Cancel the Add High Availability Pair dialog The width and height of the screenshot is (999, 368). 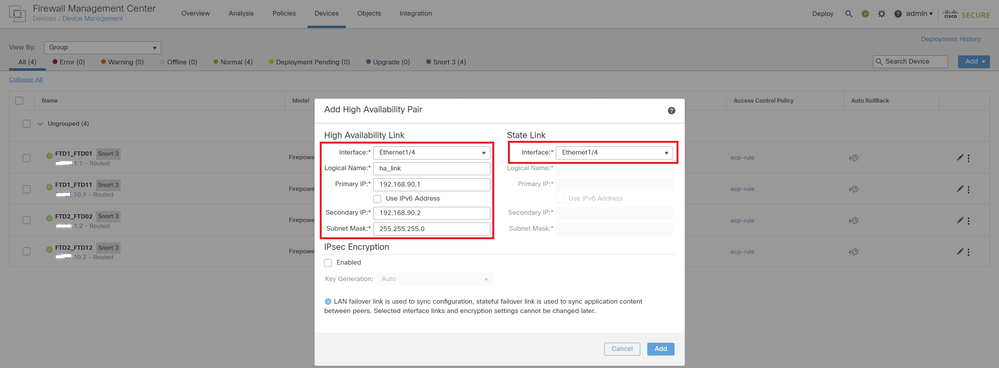(622, 349)
